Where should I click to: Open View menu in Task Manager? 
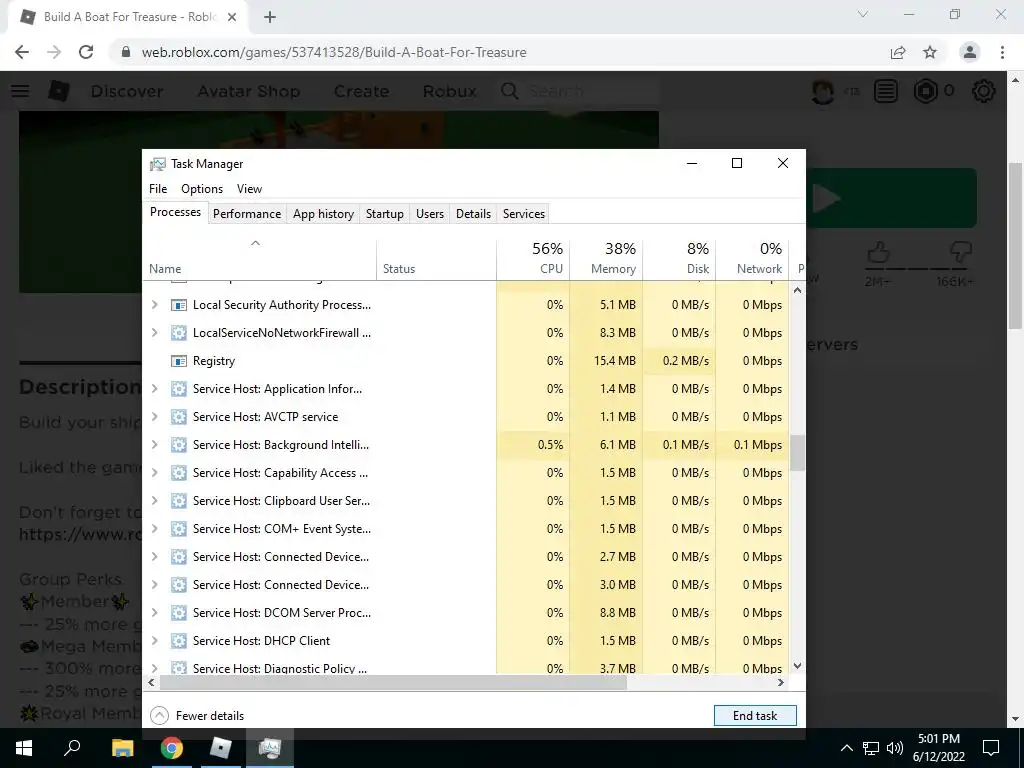coord(249,189)
